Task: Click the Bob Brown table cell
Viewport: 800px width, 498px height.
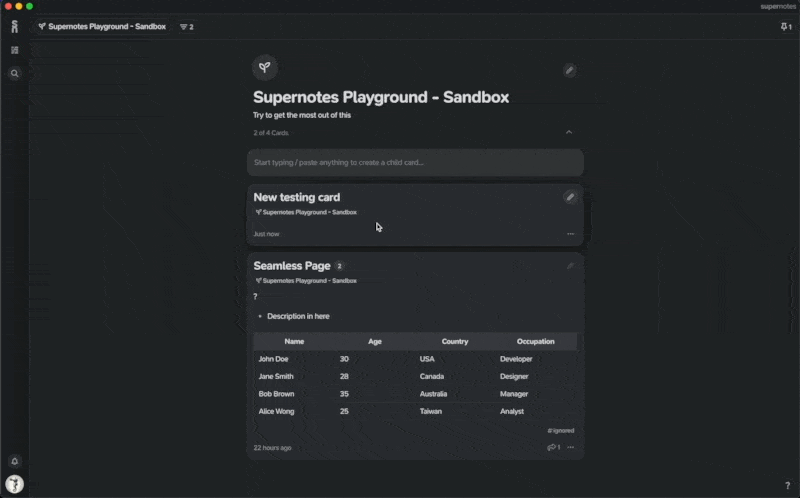Action: click(x=276, y=393)
